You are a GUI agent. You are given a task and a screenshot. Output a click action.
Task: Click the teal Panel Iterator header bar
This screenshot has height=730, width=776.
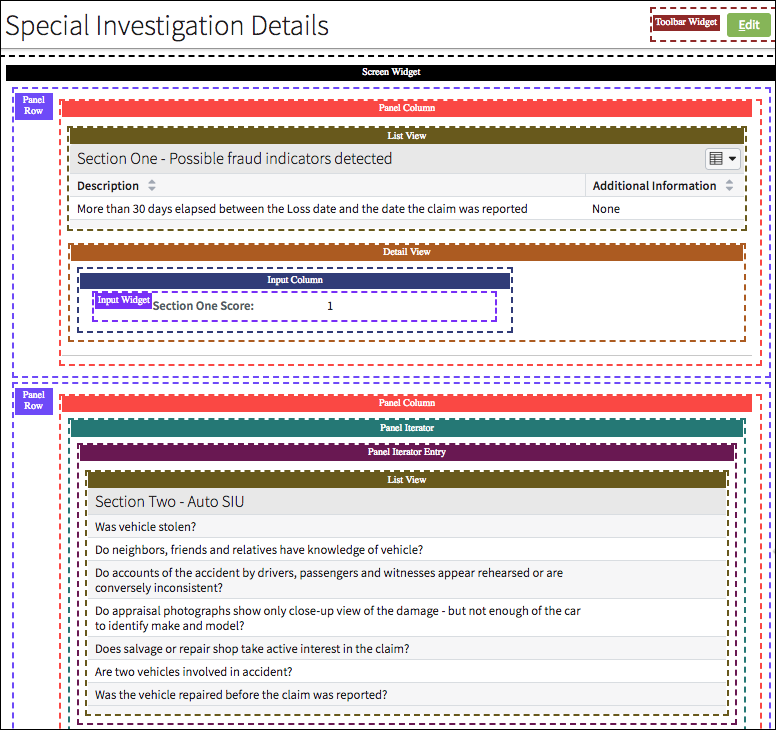click(406, 428)
